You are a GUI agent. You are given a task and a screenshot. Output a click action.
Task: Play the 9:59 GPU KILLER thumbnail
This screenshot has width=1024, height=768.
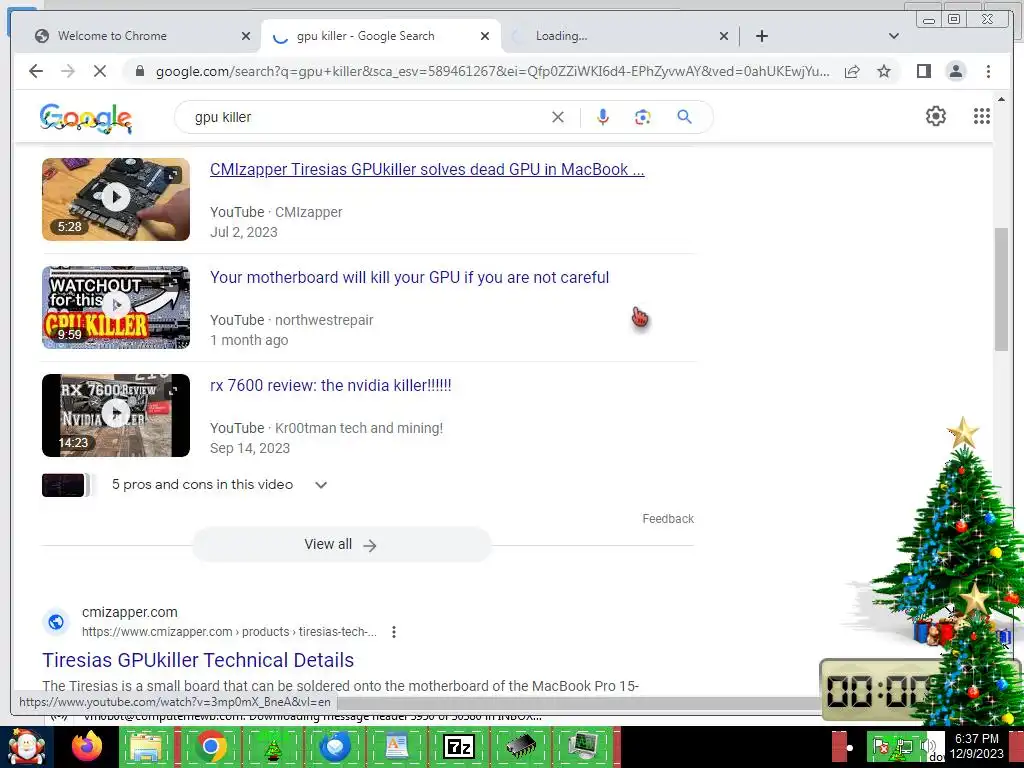pos(116,307)
